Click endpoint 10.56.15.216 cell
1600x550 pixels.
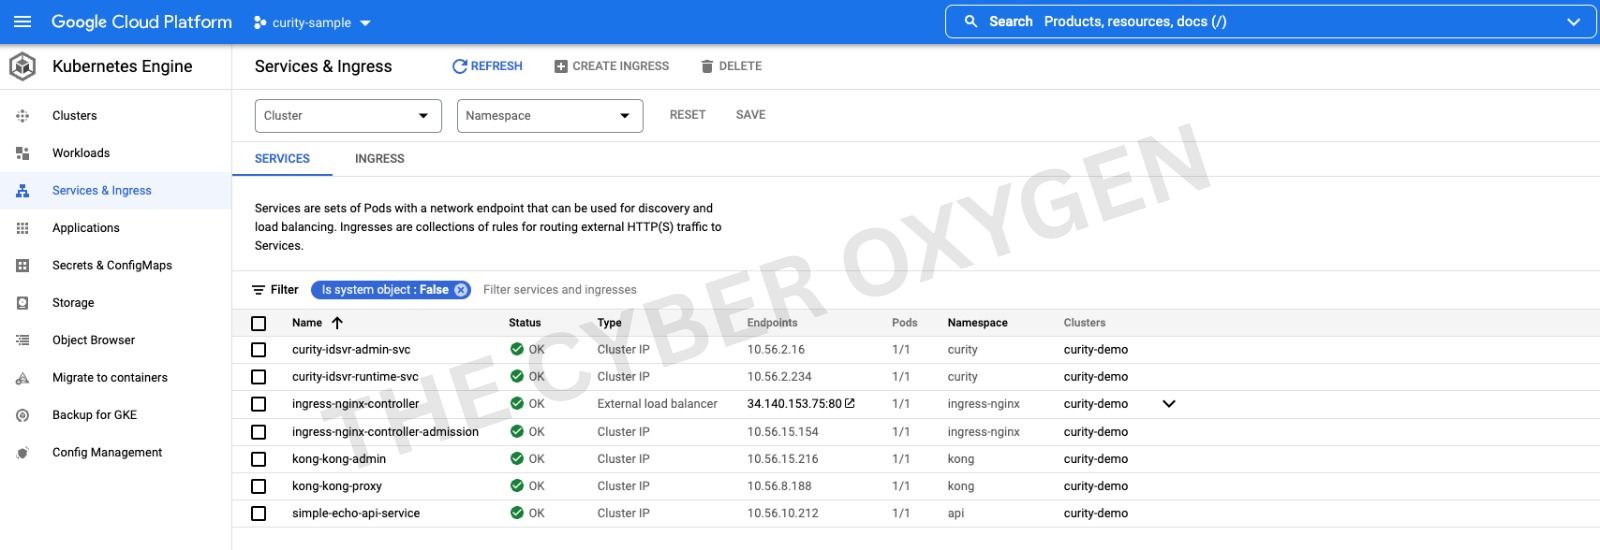783,459
